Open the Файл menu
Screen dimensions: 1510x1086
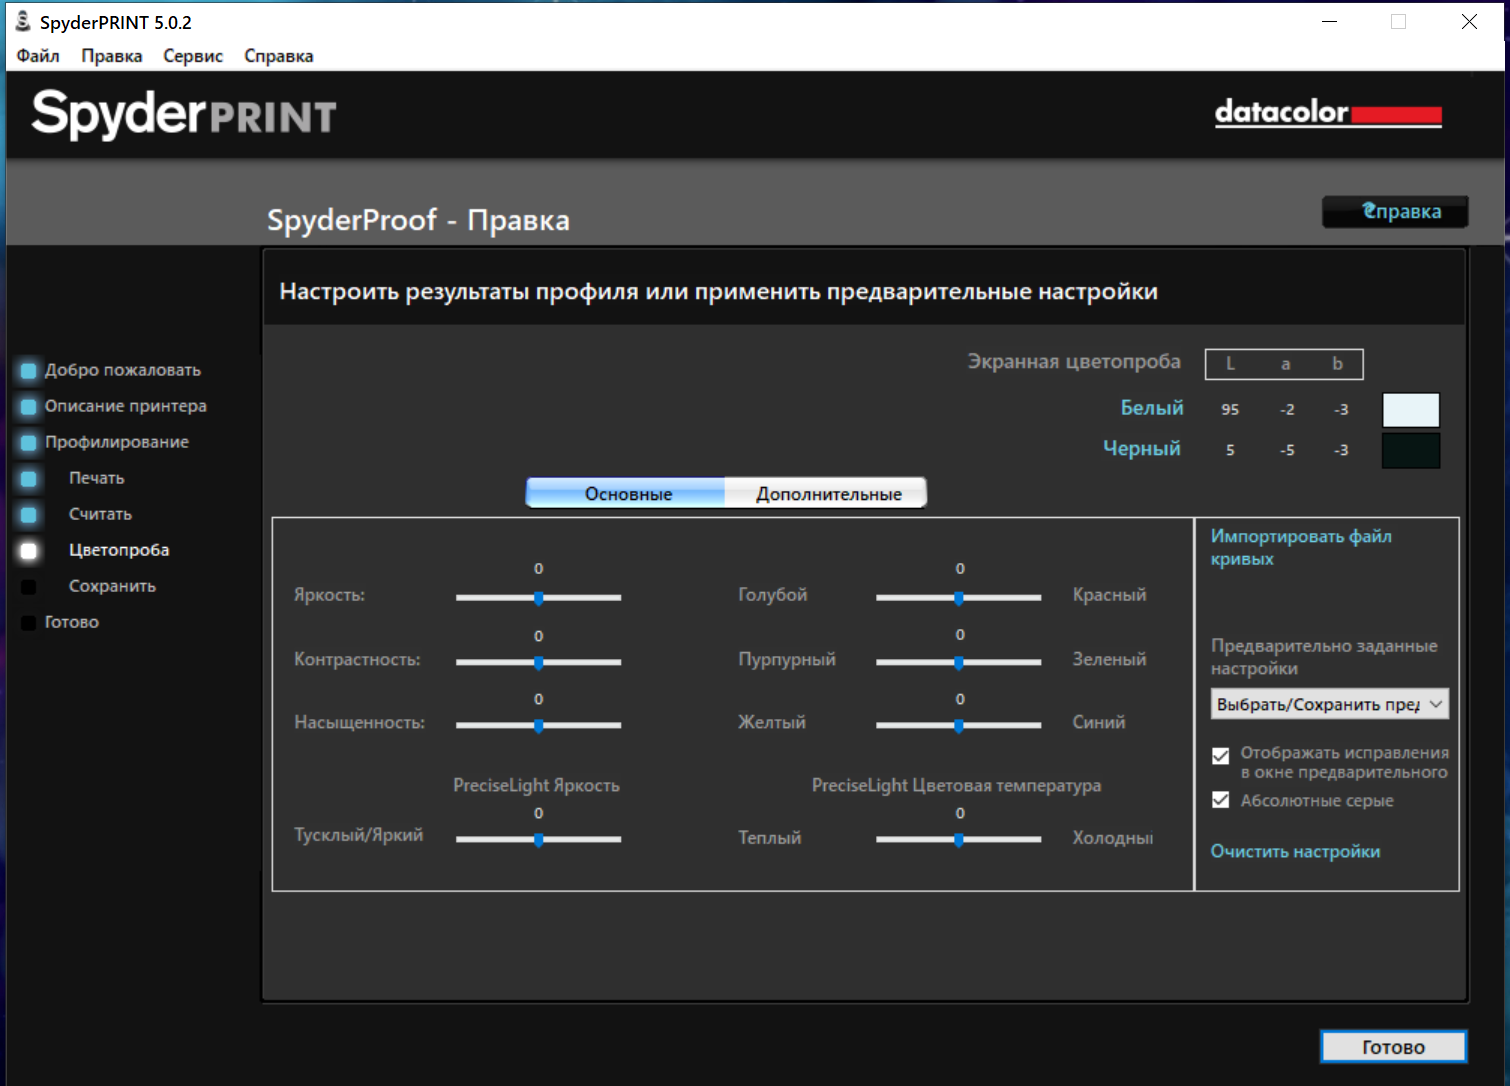click(38, 56)
